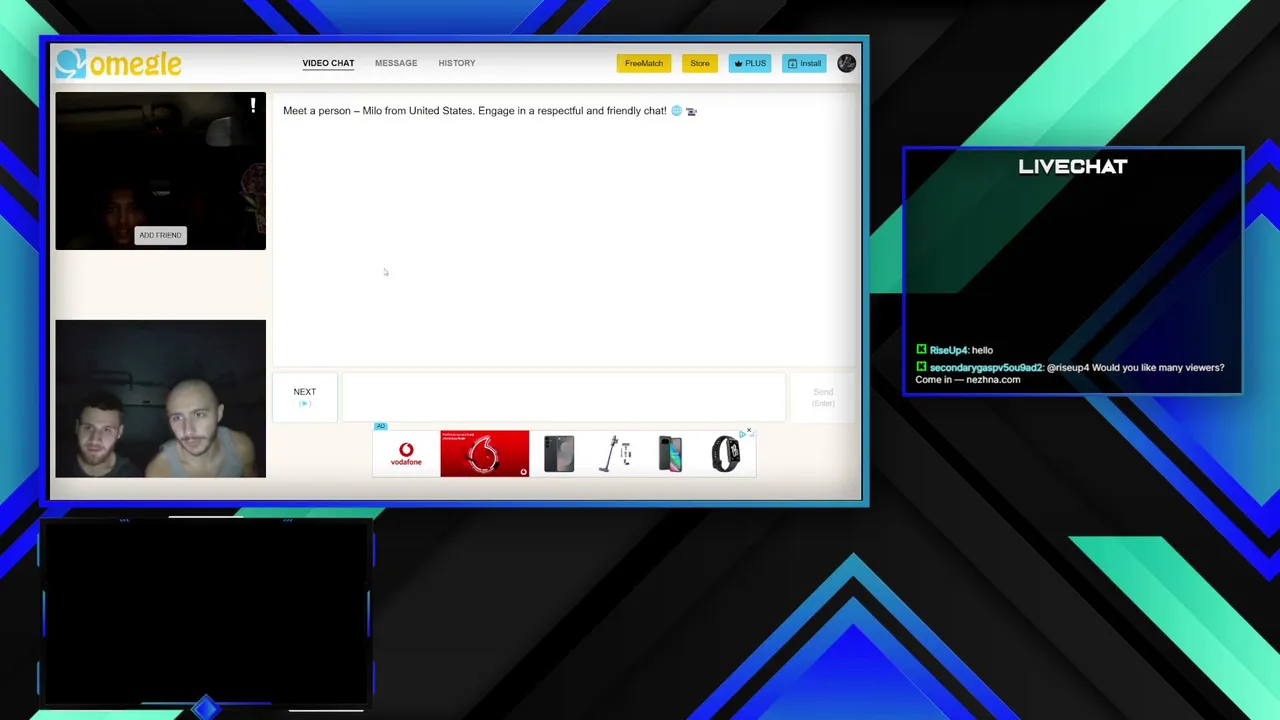Viewport: 1280px width, 720px height.
Task: Click the Send message button
Action: [823, 396]
